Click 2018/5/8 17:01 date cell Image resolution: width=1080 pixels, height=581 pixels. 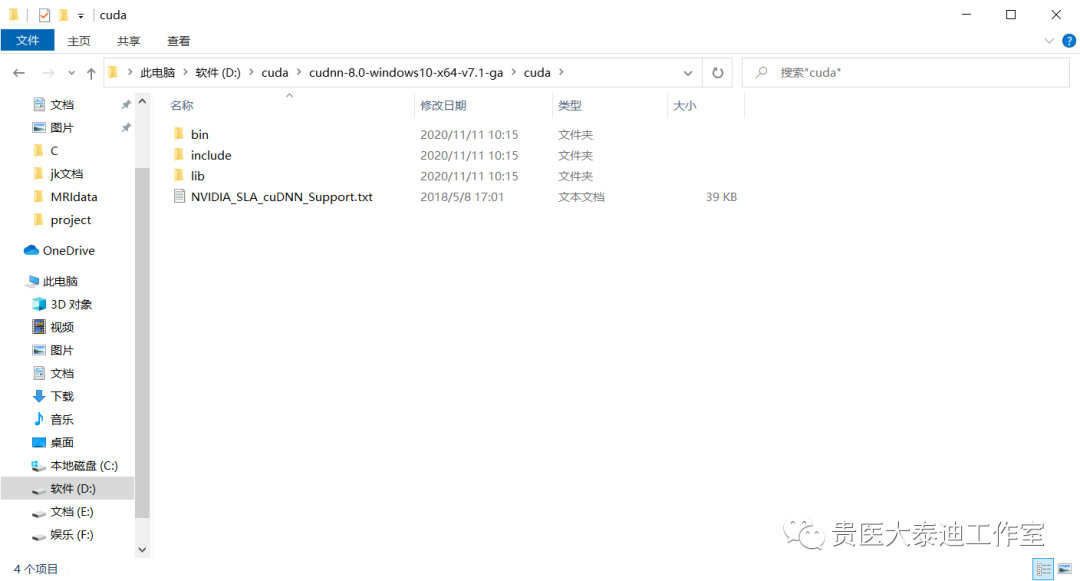click(461, 197)
